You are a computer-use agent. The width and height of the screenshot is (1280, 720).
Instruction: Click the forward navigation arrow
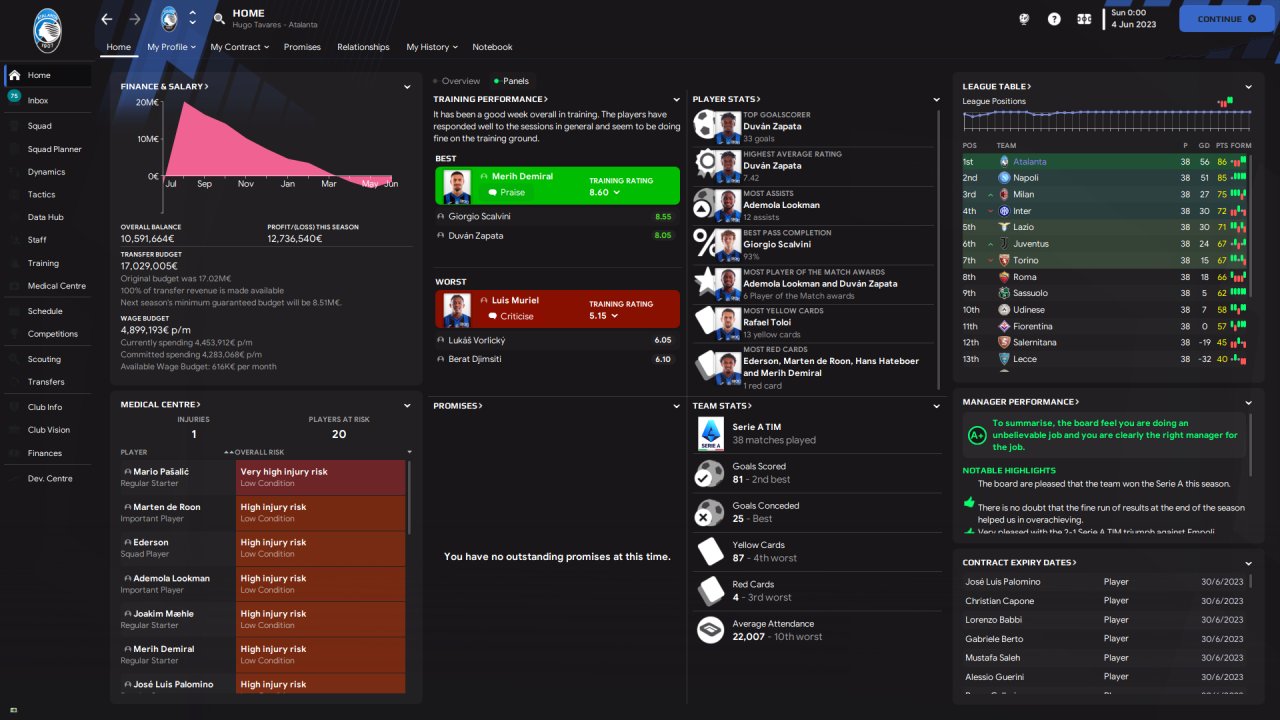click(135, 19)
